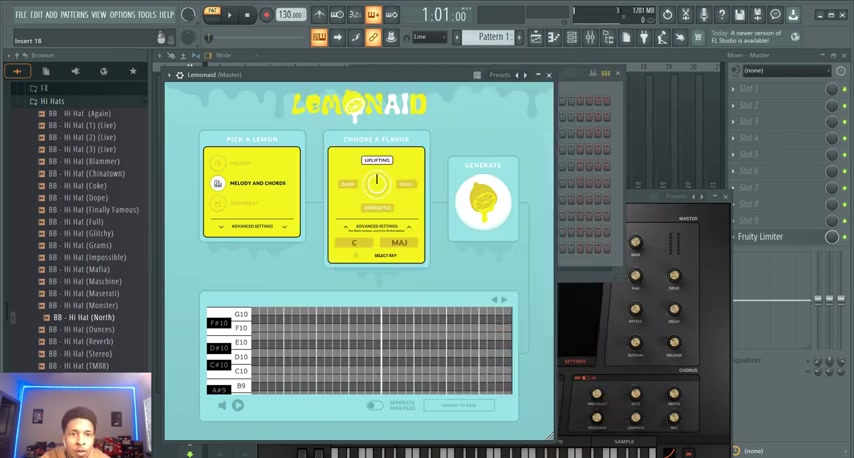Click the download arrow icon in toolbar

[x=793, y=15]
